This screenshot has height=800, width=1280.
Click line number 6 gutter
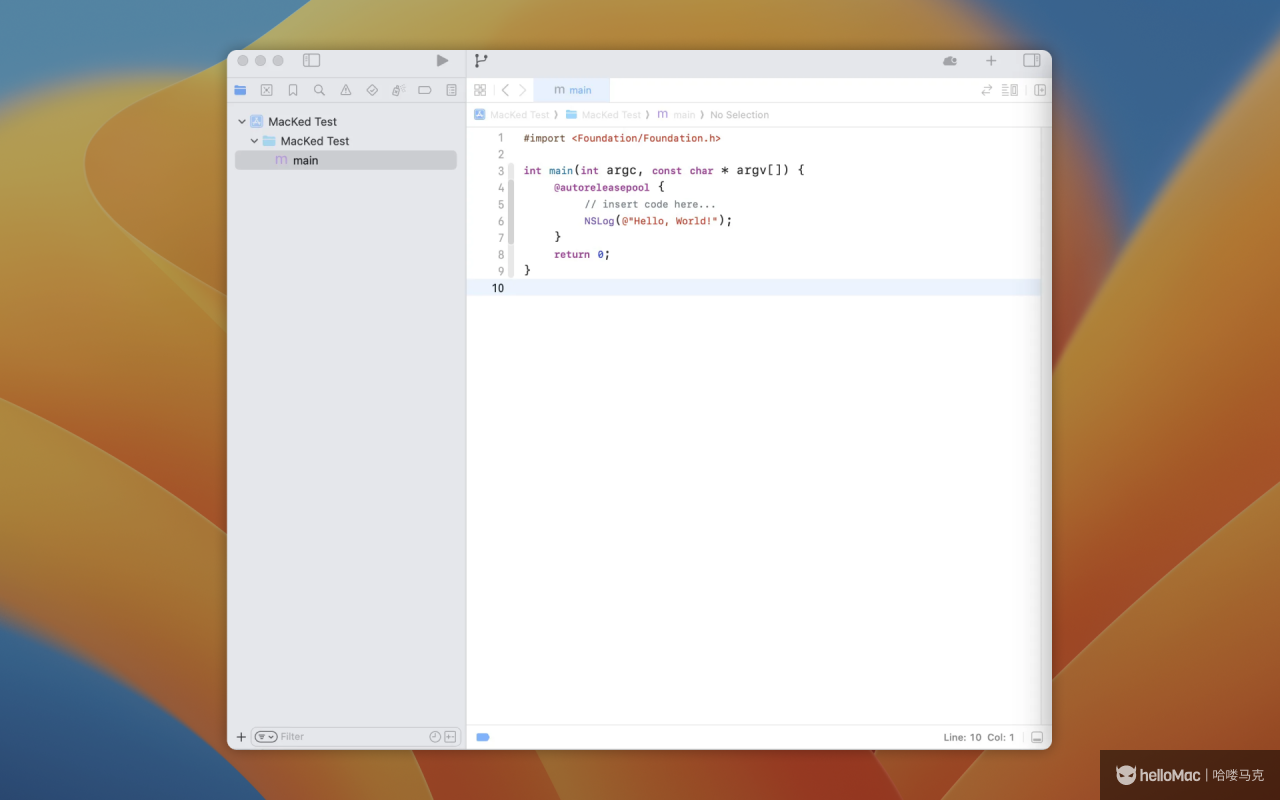[x=501, y=221]
